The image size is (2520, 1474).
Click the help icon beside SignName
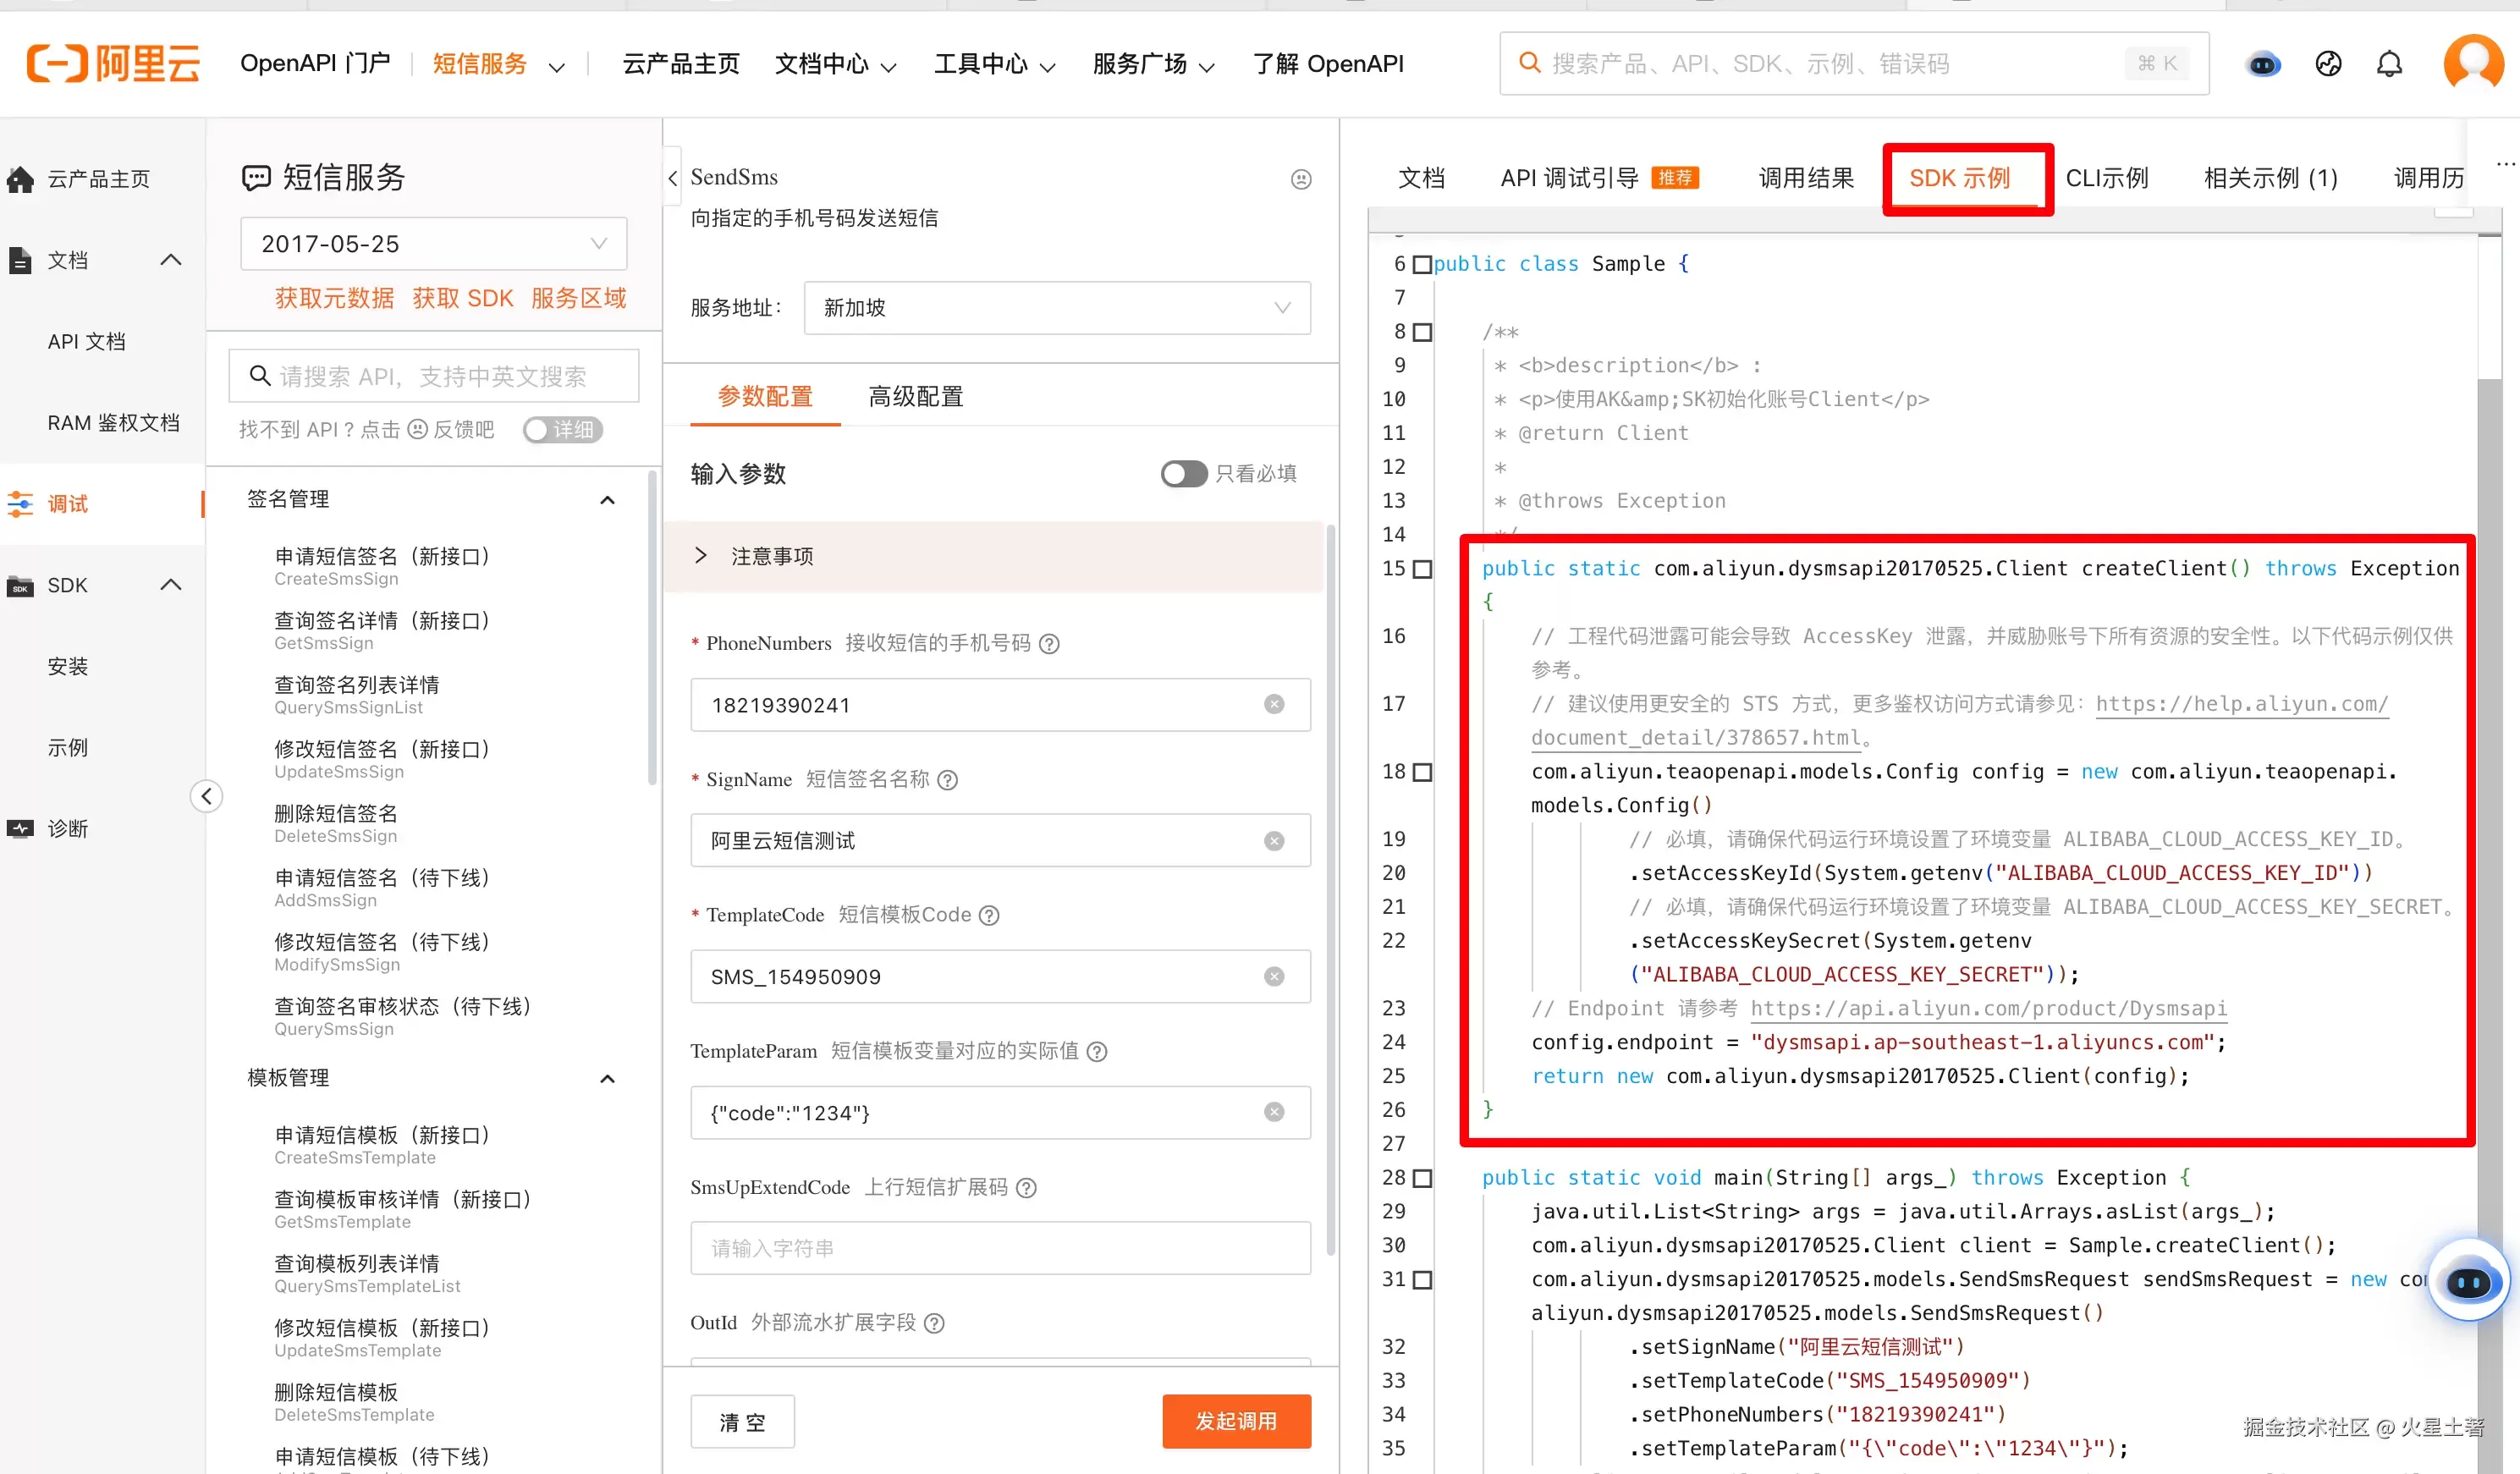948,780
